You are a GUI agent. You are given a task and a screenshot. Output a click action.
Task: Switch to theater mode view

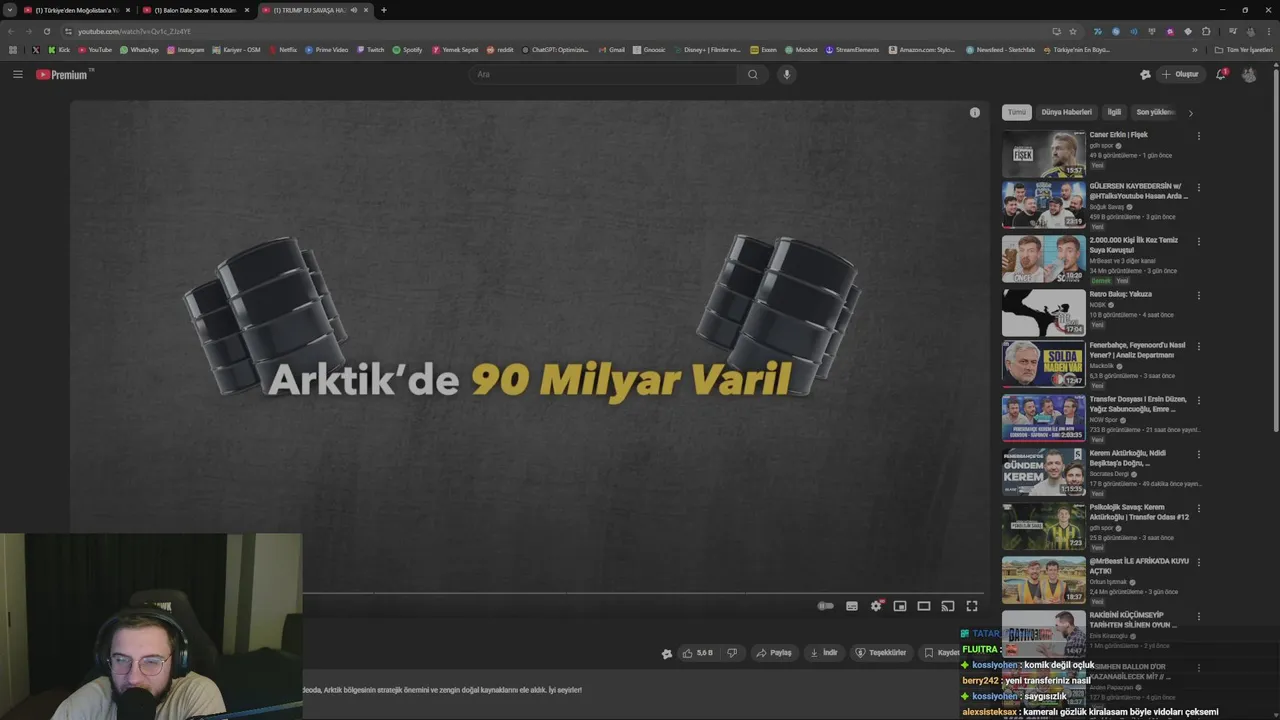[924, 606]
